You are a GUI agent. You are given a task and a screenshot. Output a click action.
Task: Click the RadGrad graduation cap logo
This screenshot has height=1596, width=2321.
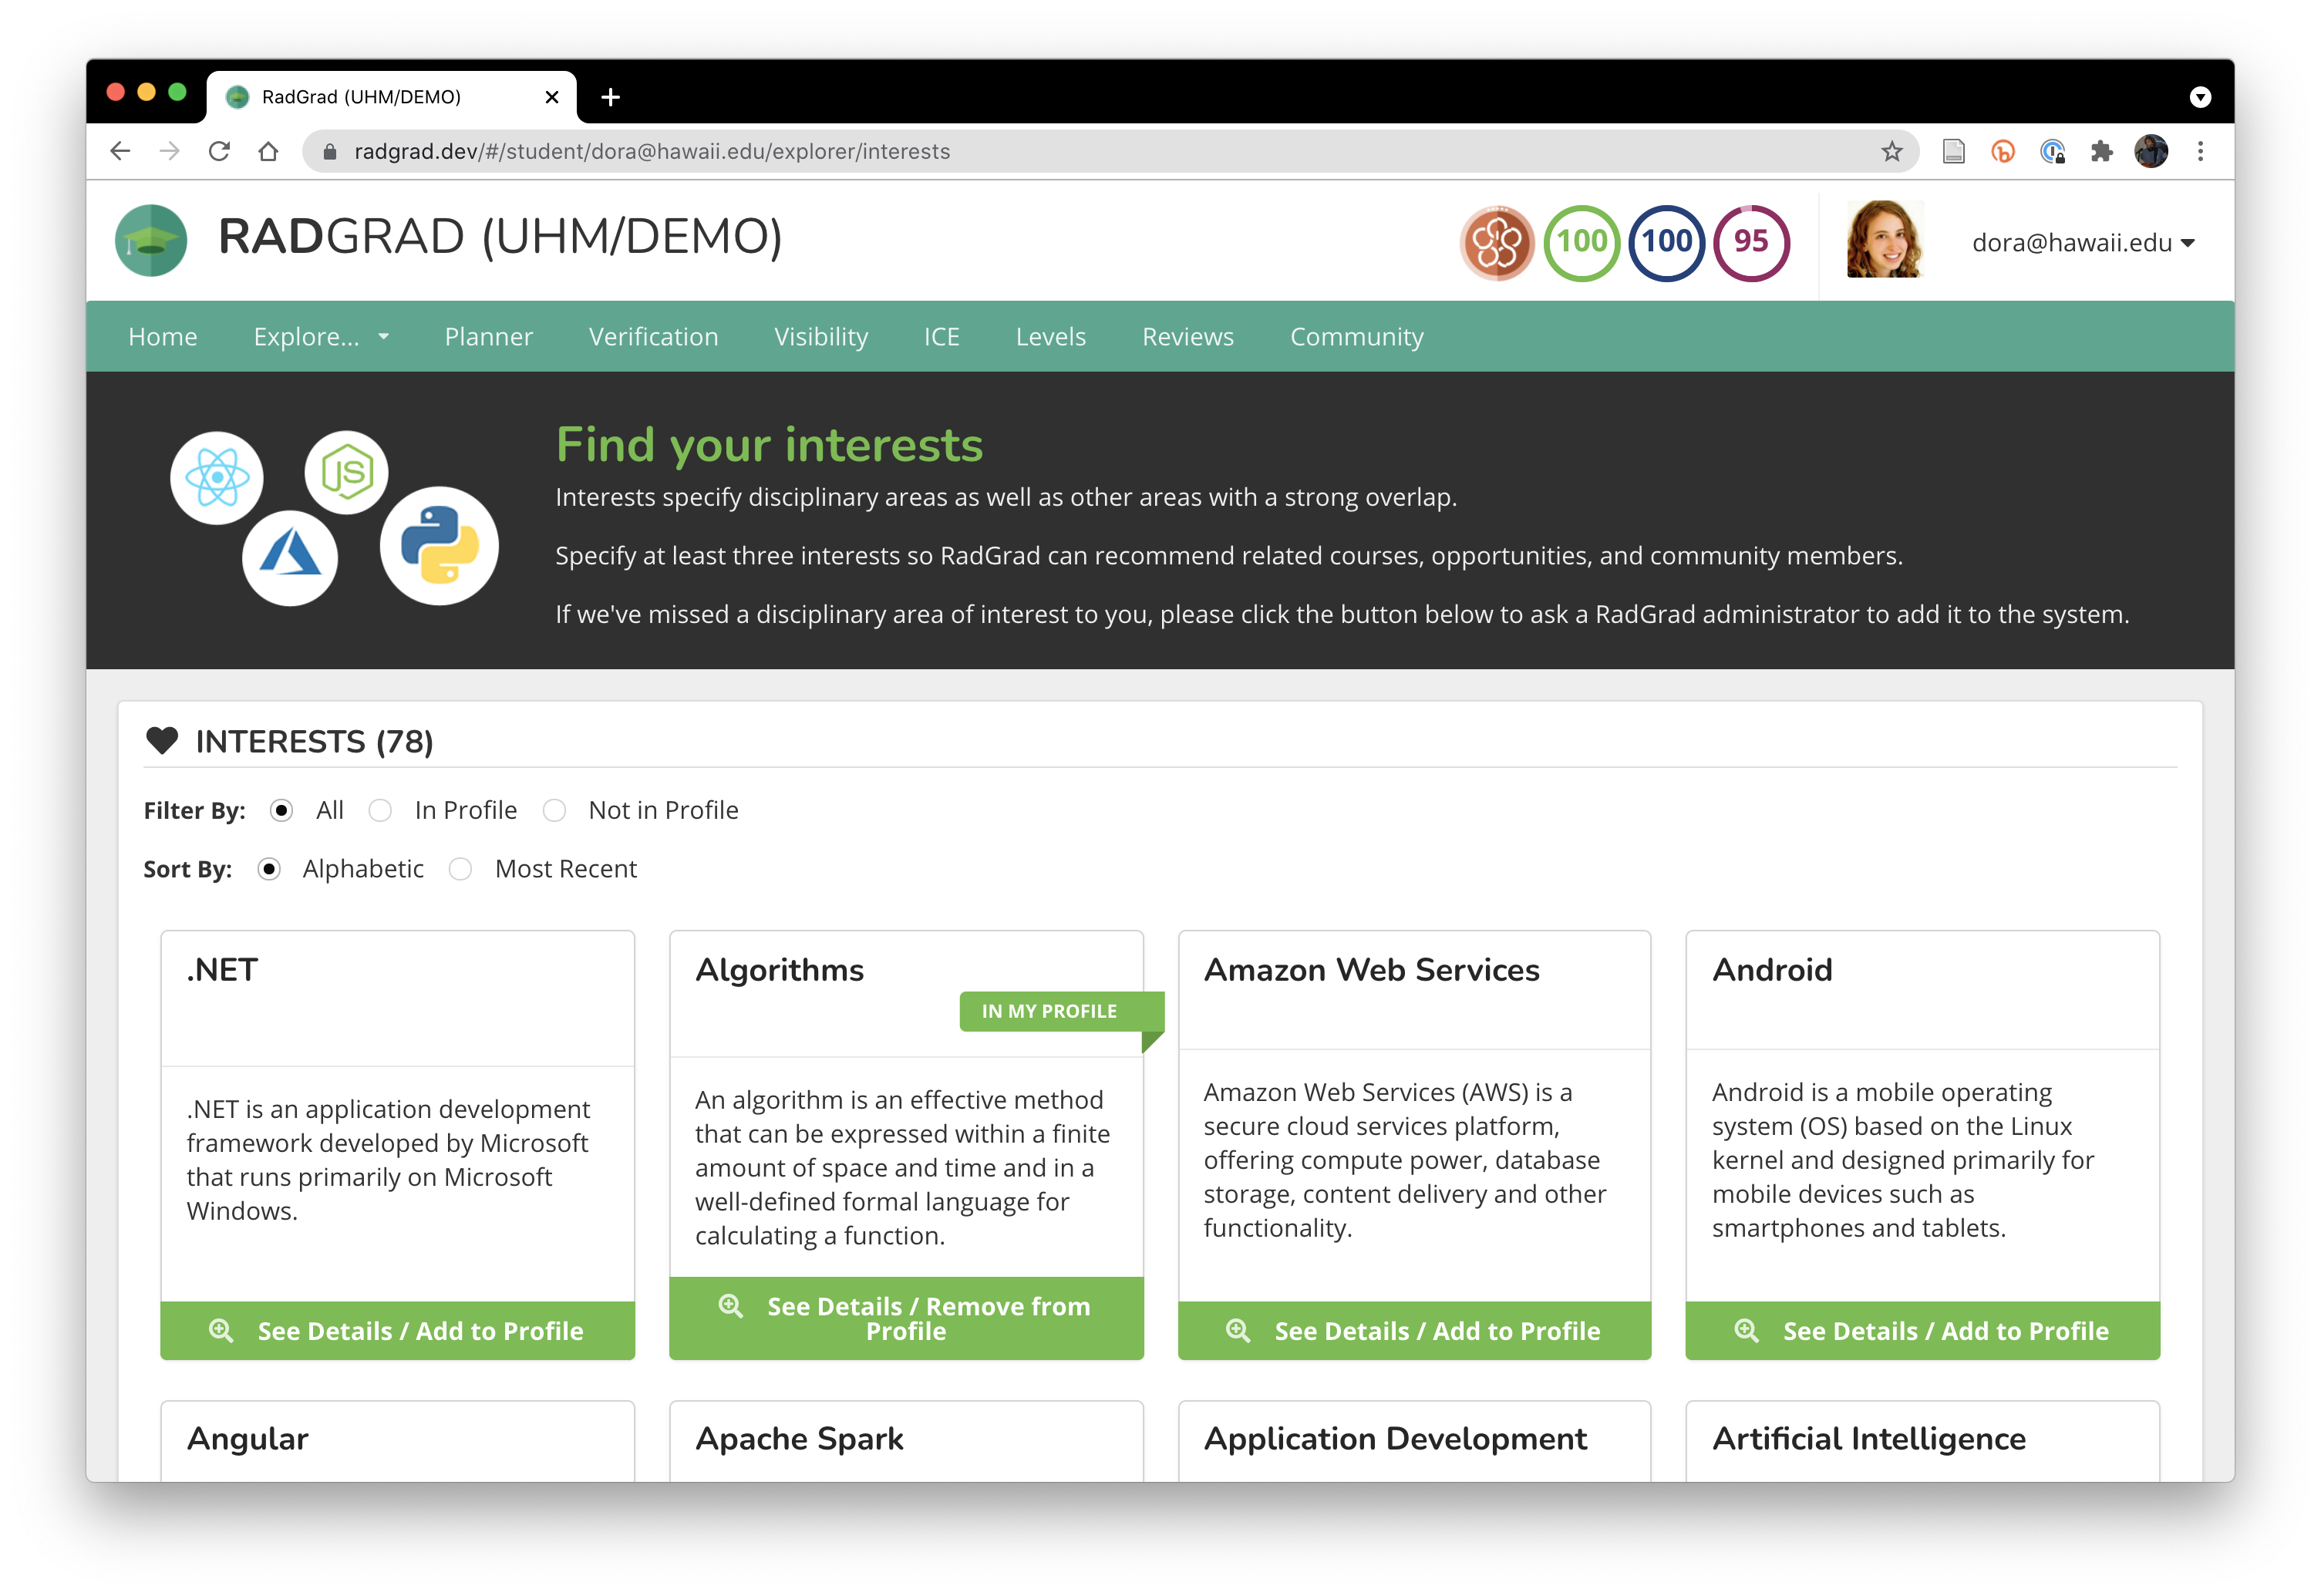151,241
